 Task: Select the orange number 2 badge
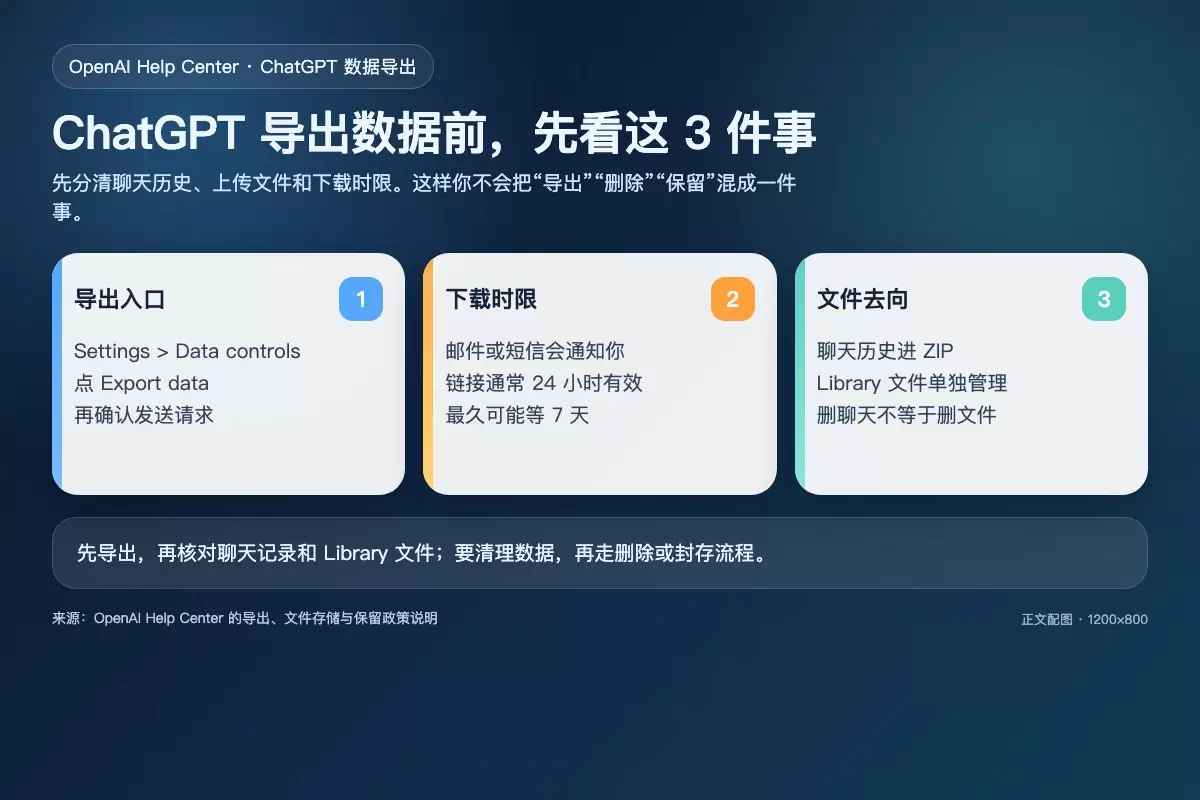tap(733, 299)
